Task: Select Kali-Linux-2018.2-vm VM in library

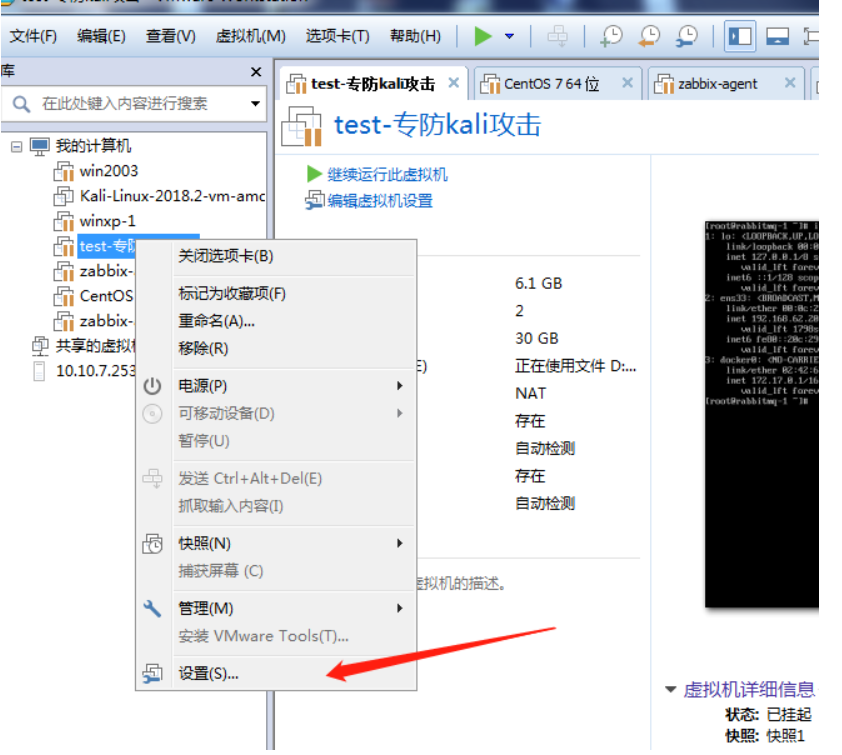Action: coord(172,196)
